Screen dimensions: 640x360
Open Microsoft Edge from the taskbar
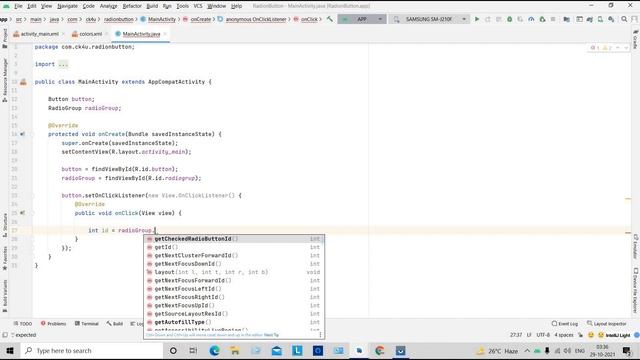tap(214, 351)
